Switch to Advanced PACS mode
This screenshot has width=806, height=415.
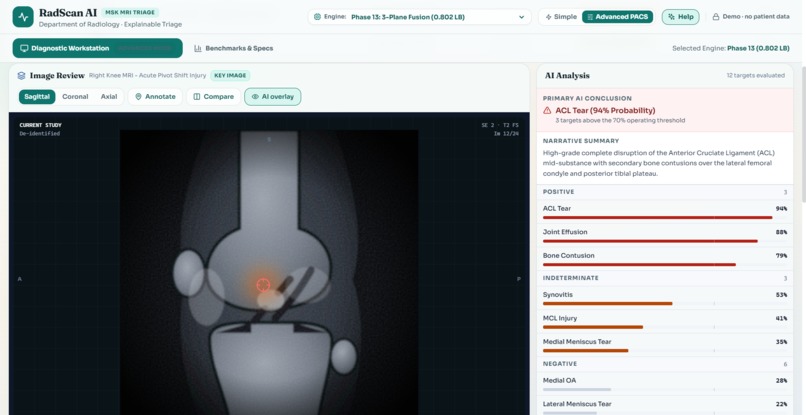pos(617,17)
